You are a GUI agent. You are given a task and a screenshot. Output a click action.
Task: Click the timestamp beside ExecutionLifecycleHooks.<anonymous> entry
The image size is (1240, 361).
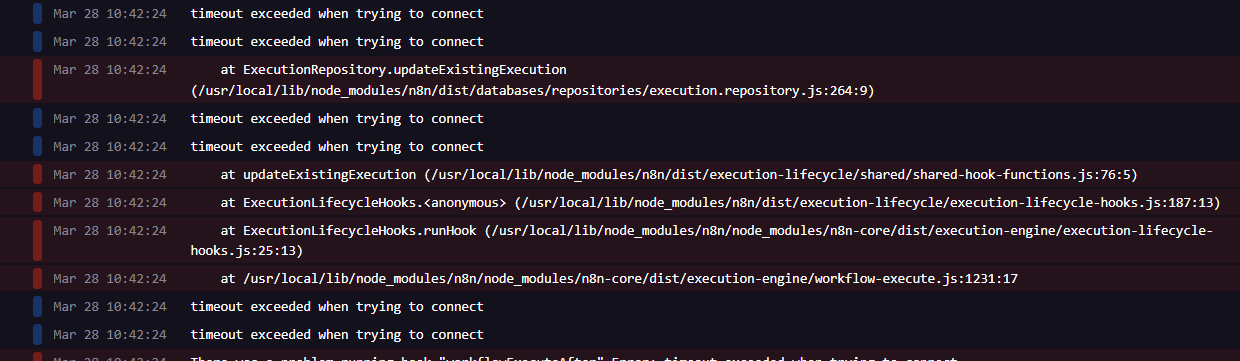[x=110, y=203]
